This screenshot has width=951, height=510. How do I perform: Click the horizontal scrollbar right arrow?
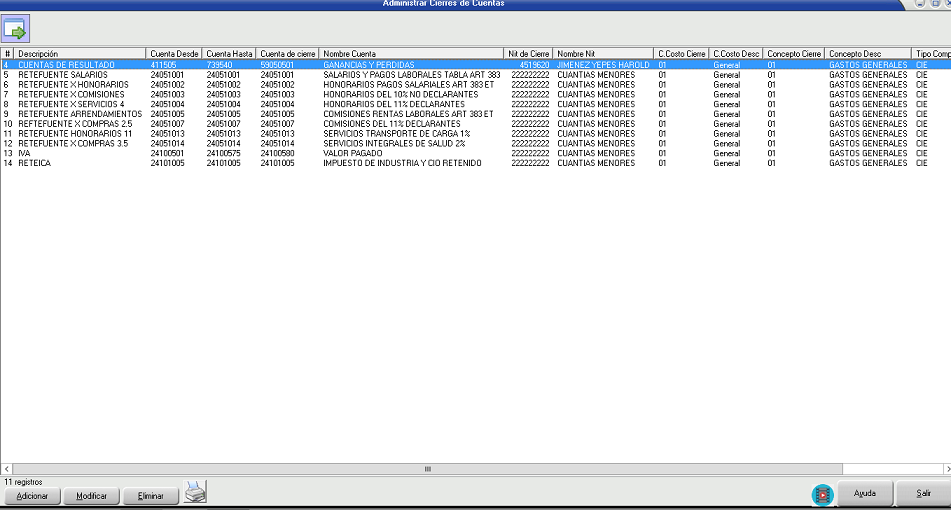coord(945,469)
